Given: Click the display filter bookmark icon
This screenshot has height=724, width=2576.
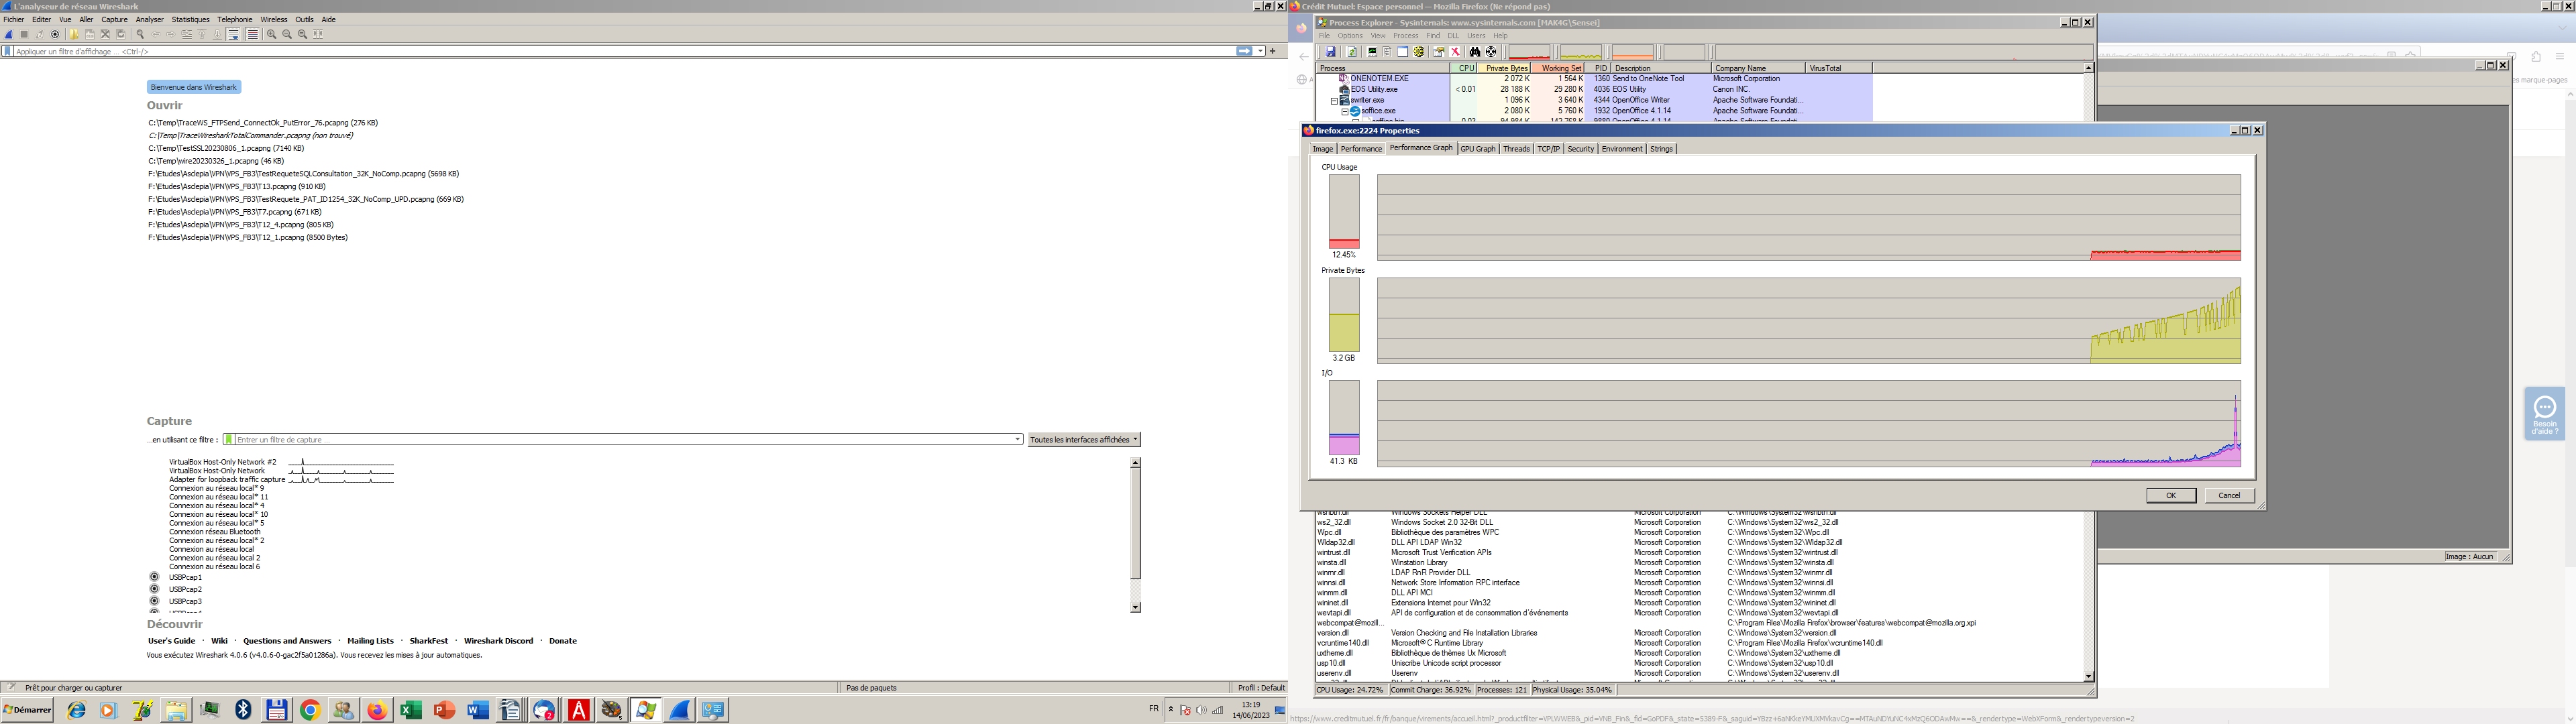Looking at the screenshot, I should [8, 51].
